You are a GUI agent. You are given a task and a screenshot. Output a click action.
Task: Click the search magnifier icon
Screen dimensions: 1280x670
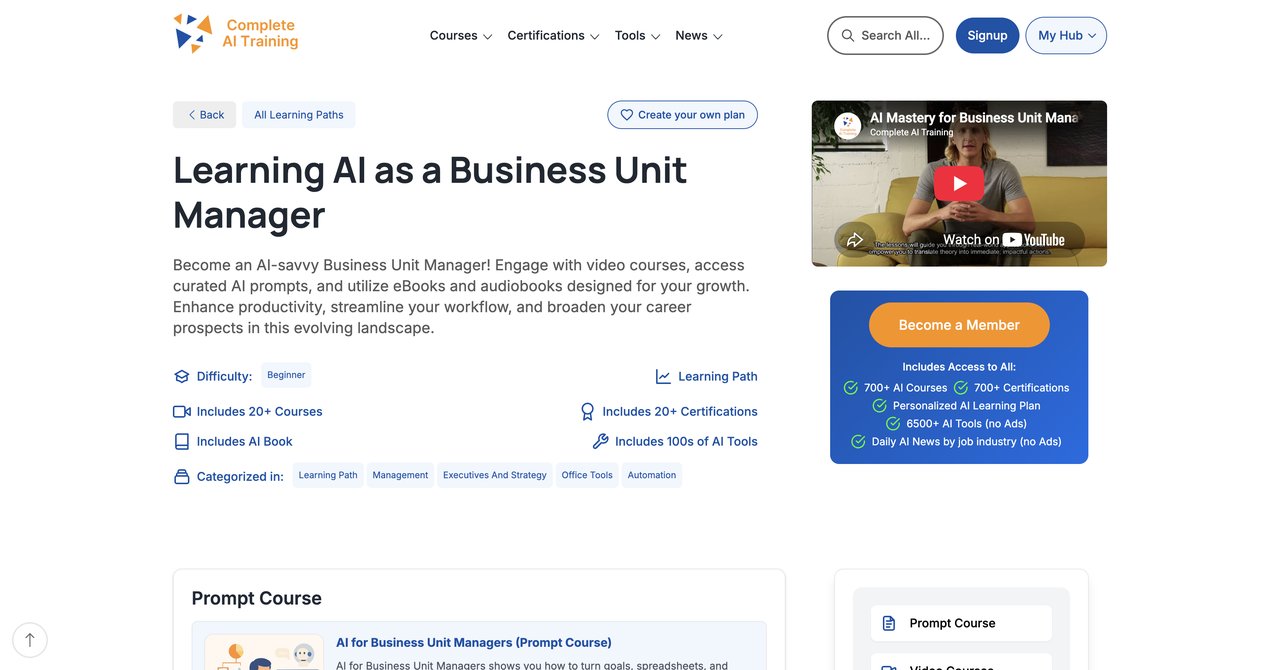(848, 35)
